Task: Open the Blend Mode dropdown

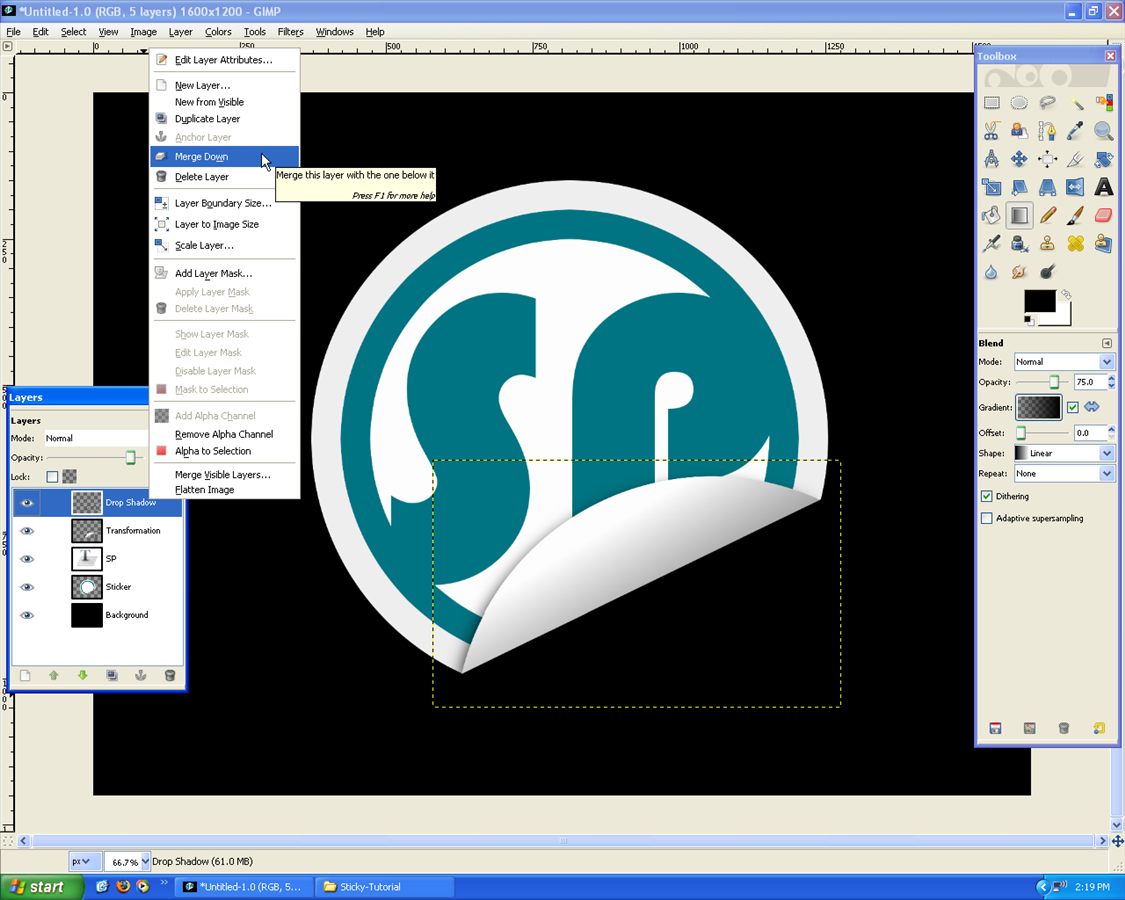Action: click(1063, 362)
